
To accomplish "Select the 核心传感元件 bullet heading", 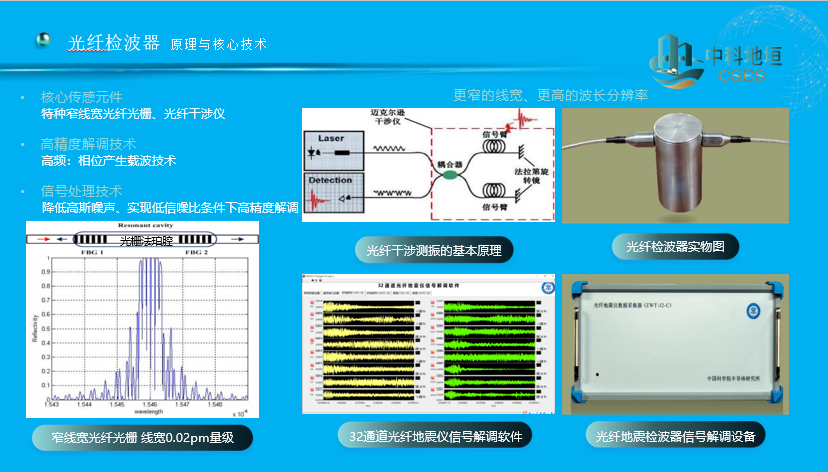I will coord(82,98).
